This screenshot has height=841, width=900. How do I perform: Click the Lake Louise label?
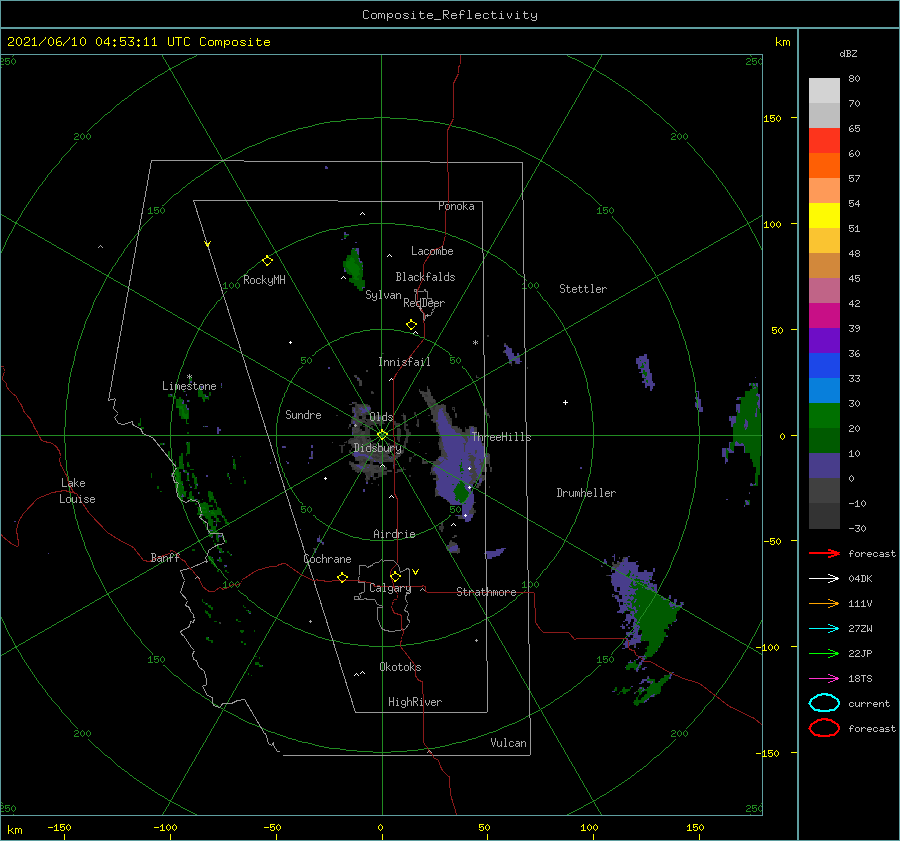77,491
